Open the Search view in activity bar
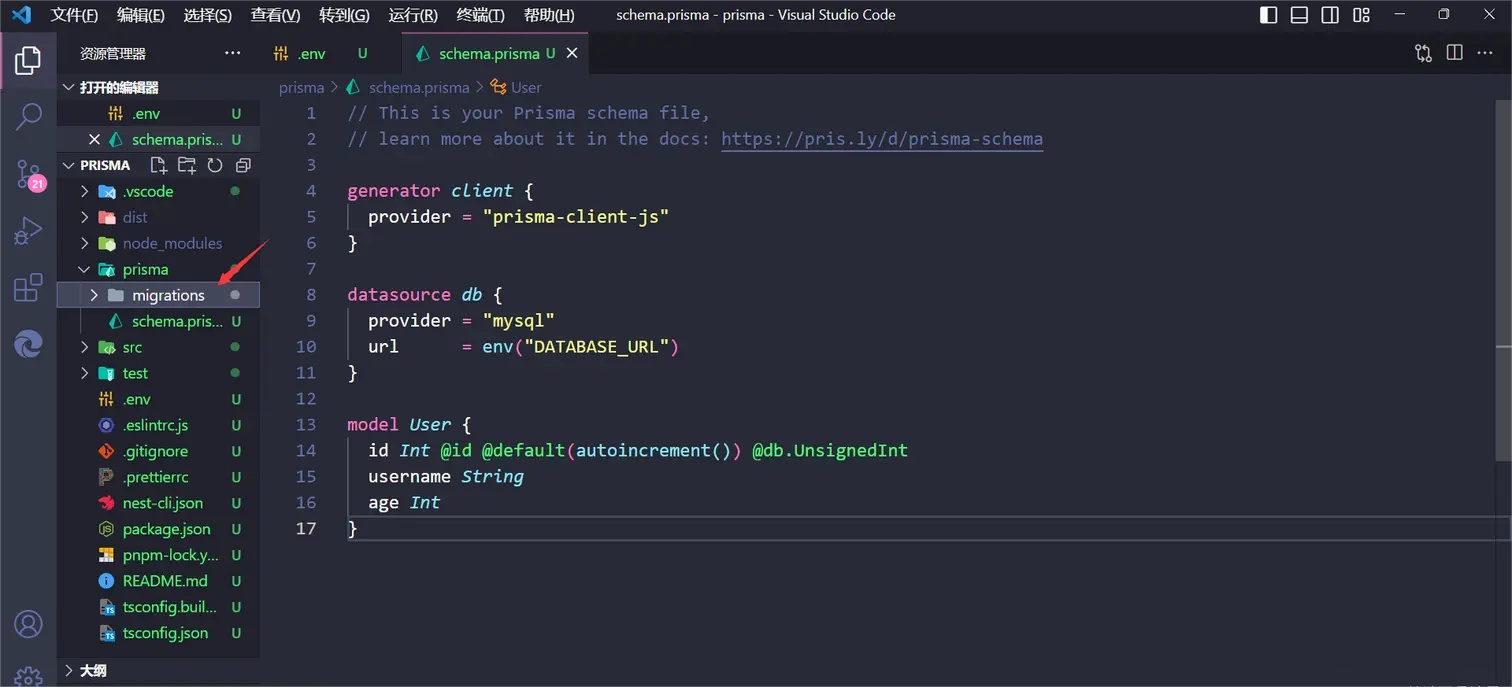This screenshot has width=1512, height=687. tap(28, 116)
